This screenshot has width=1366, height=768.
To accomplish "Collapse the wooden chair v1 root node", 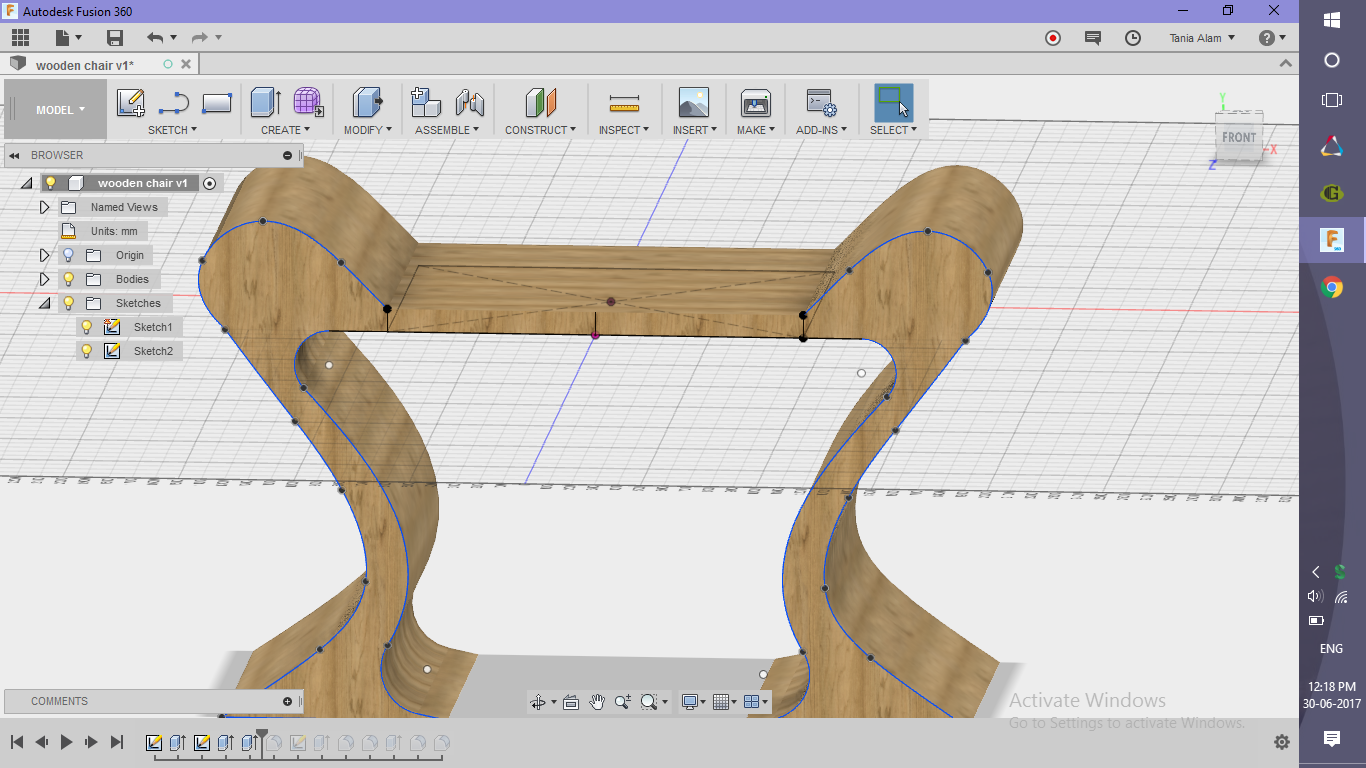I will 26,183.
